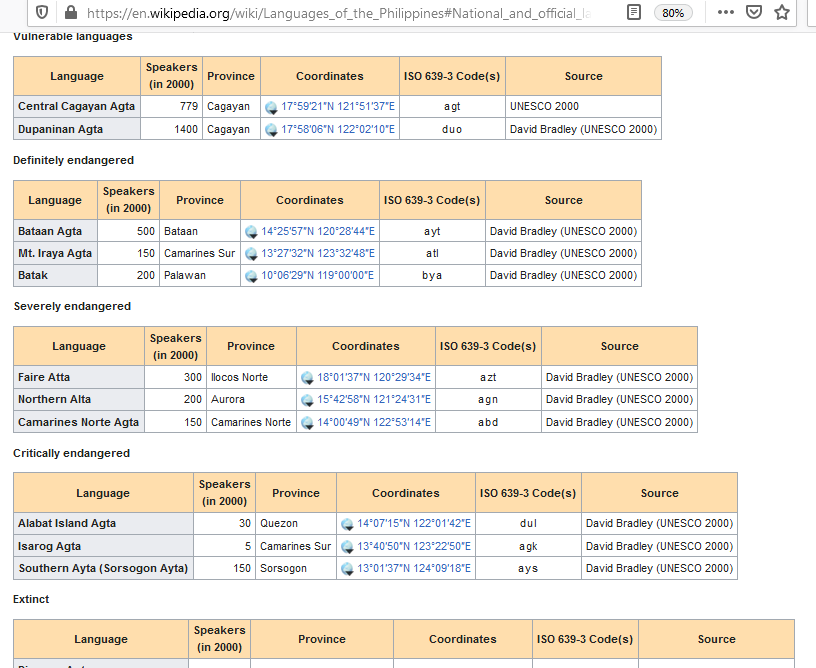Image resolution: width=816 pixels, height=668 pixels.
Task: Select the 'Dupaninan Agta' language cell
Action: [76, 129]
